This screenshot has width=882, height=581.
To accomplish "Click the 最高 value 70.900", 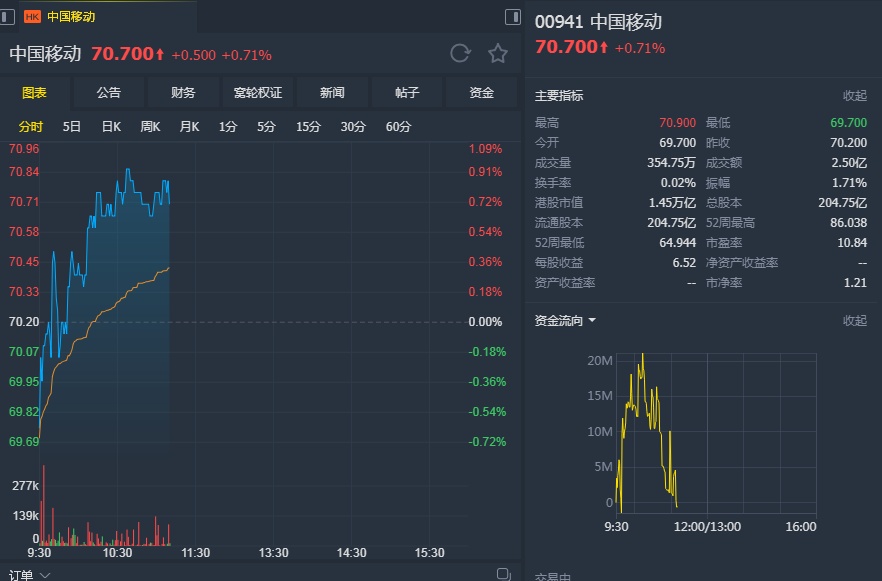I will (x=677, y=123).
